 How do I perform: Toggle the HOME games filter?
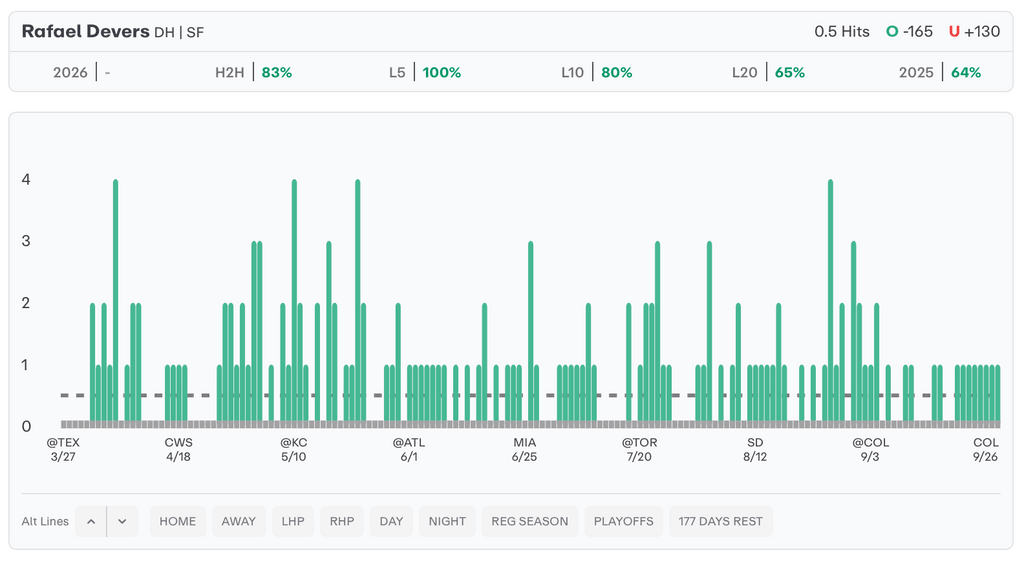pos(178,521)
